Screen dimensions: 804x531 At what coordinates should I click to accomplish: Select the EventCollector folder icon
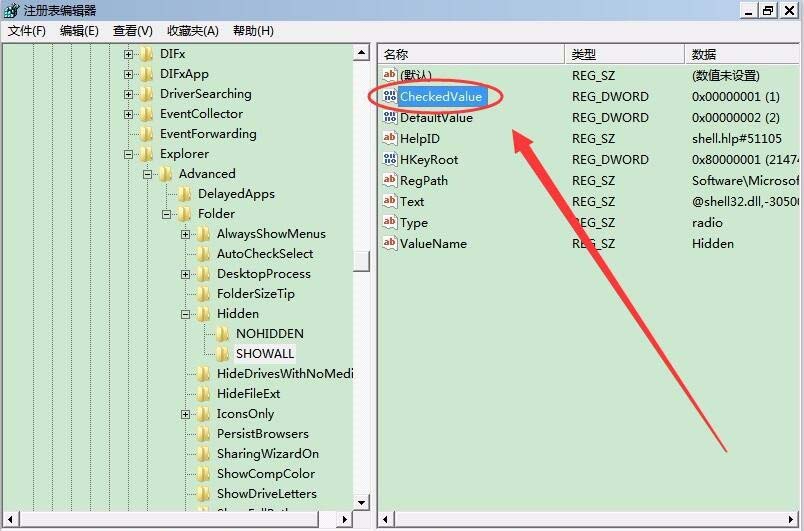(147, 114)
